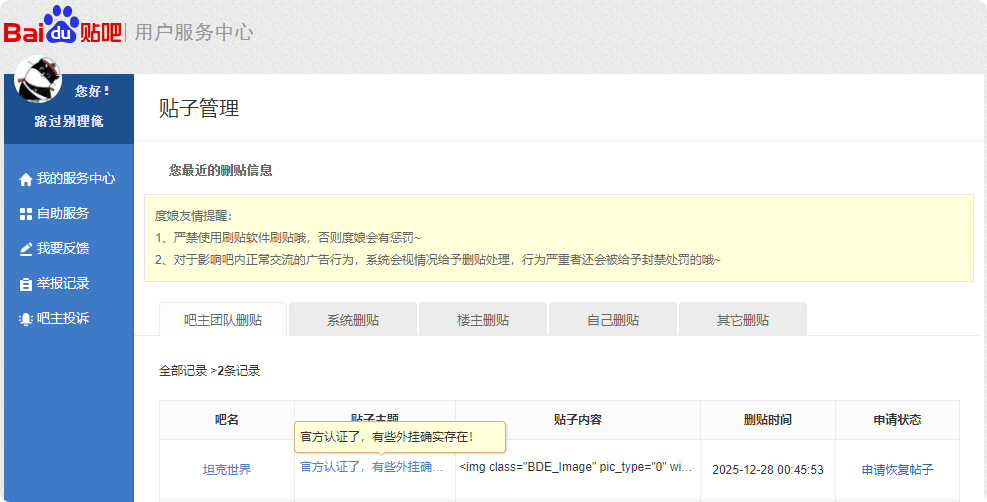
Task: Click 申请恢复帖子 to request post recovery
Action: pos(897,470)
